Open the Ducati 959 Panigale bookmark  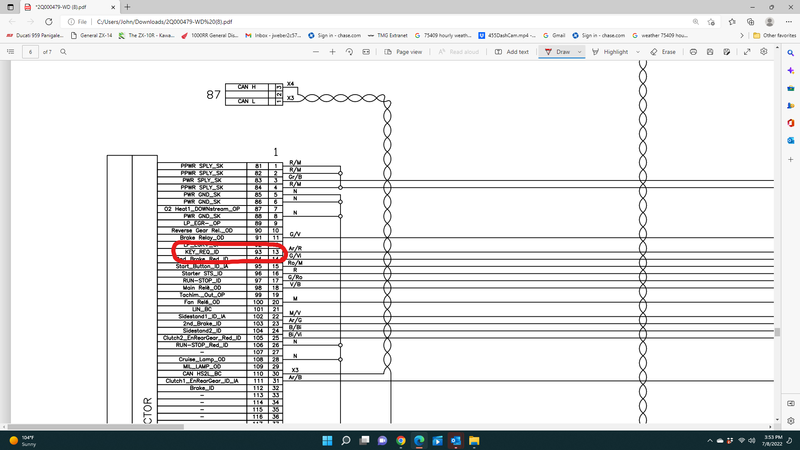coord(35,35)
